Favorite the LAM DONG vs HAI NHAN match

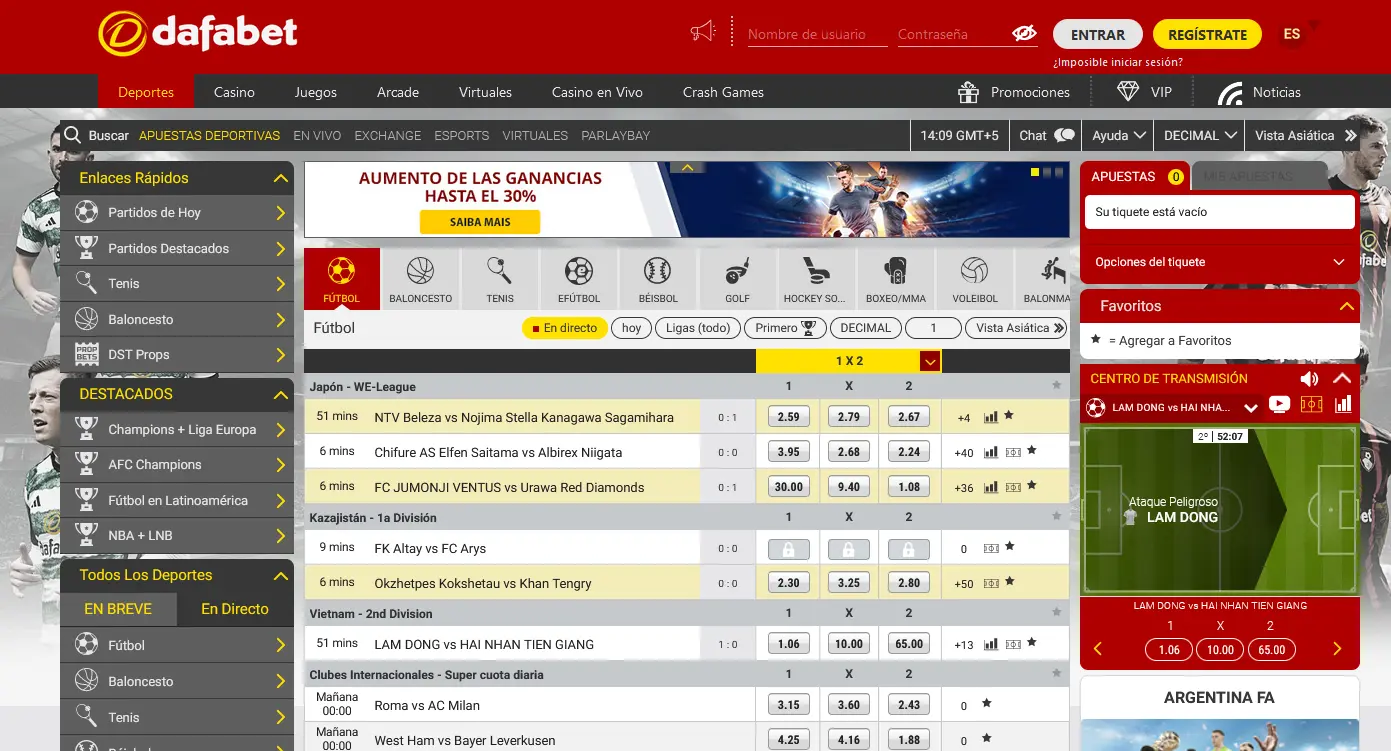[1031, 642]
